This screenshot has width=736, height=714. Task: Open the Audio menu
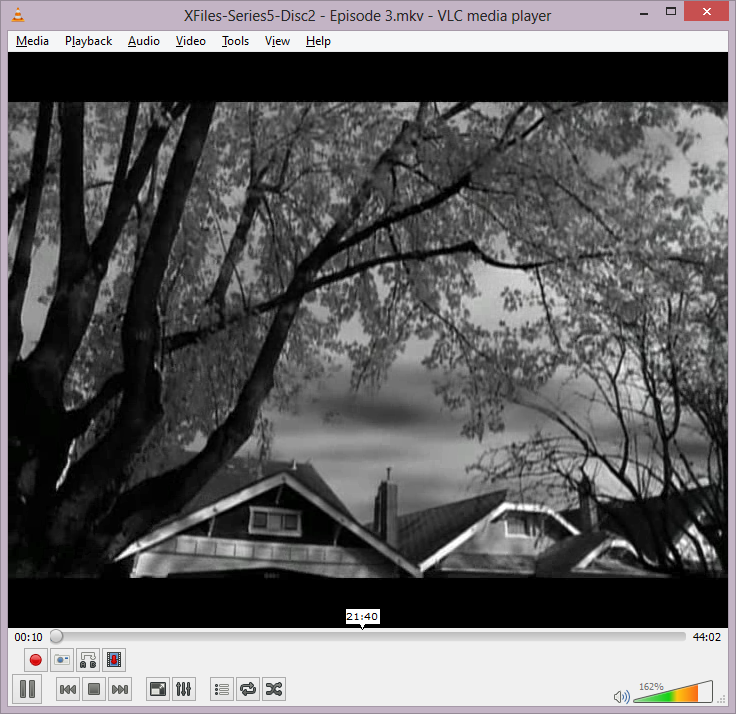pos(144,41)
